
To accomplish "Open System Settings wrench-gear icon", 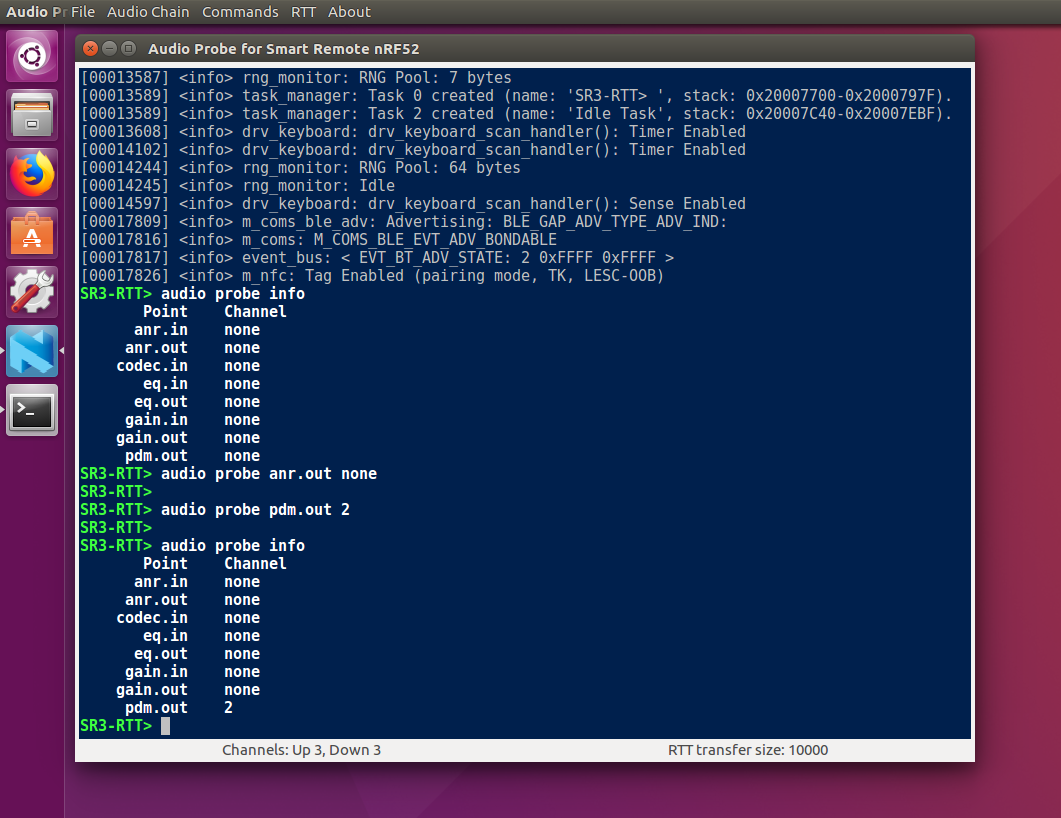I will coord(32,292).
